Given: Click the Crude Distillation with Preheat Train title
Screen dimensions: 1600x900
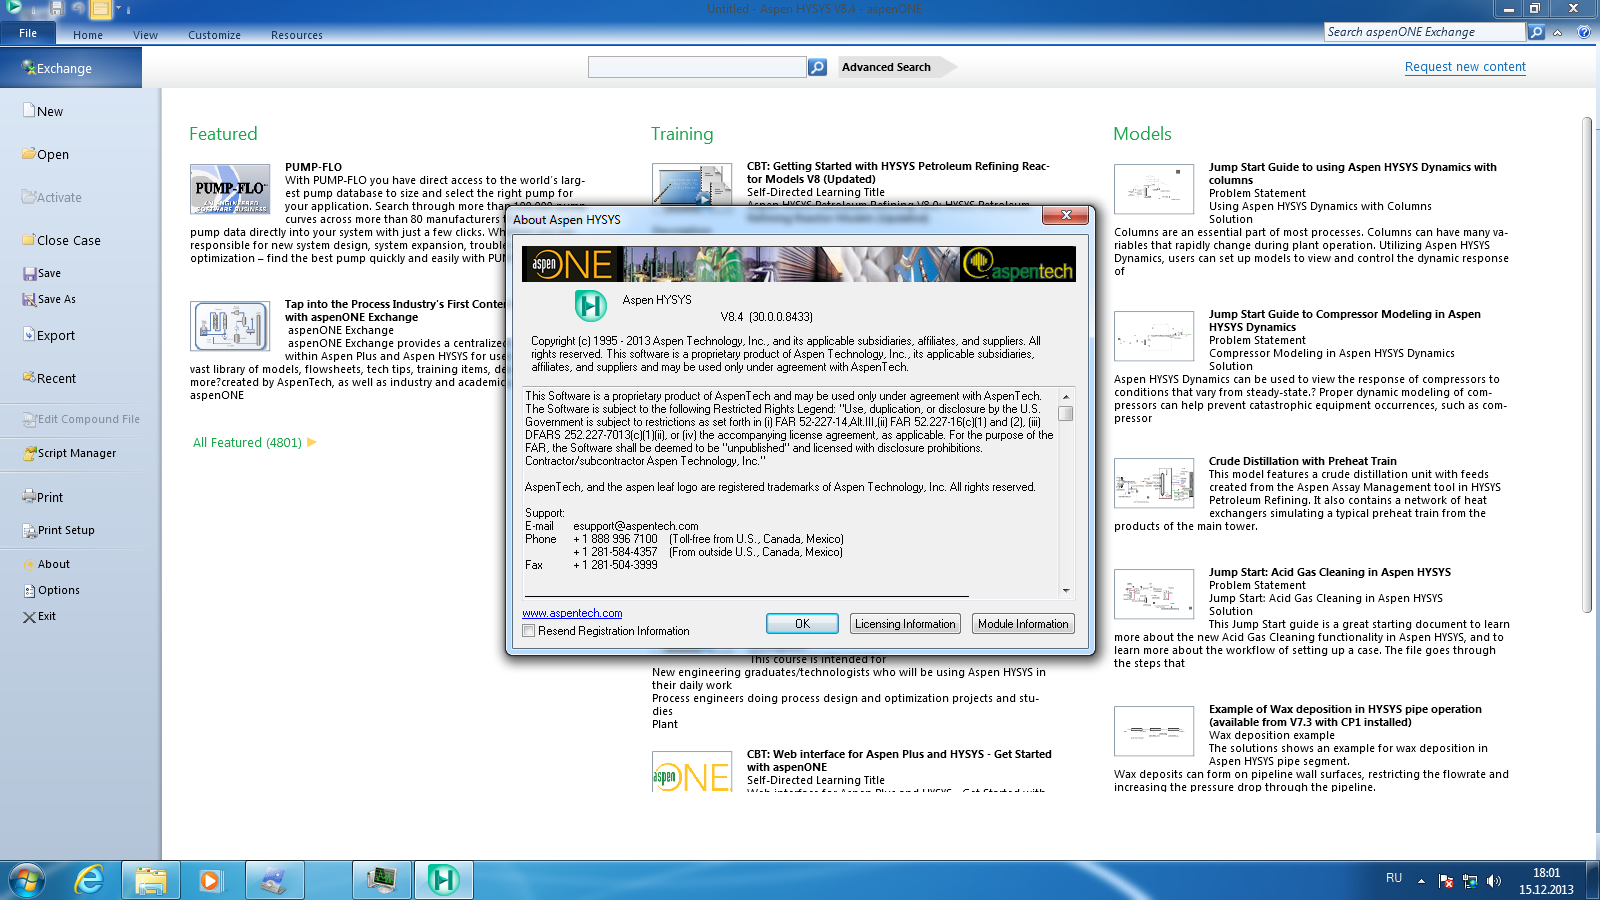Looking at the screenshot, I should pyautogui.click(x=1302, y=461).
